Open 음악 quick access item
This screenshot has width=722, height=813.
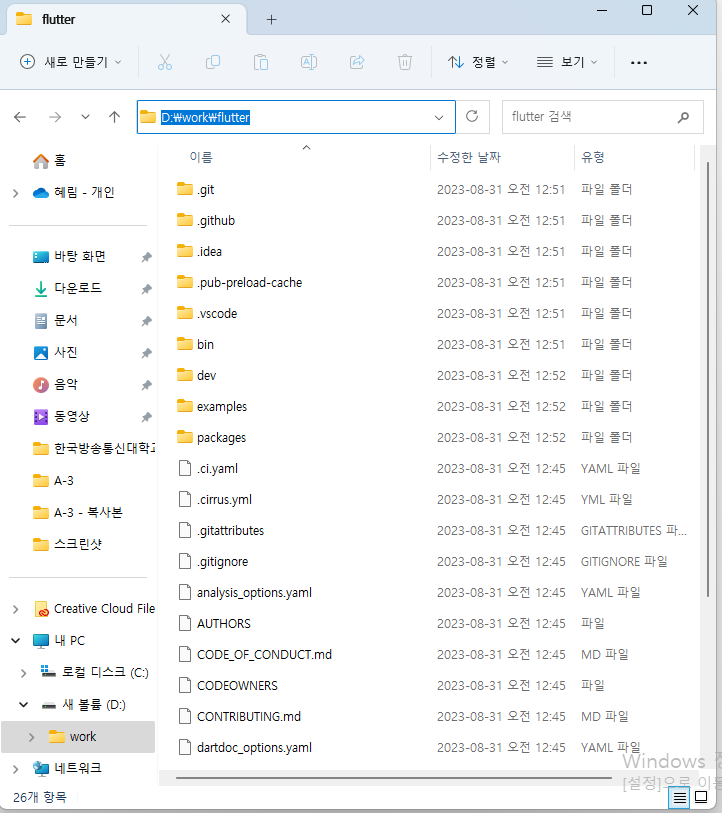(55, 385)
